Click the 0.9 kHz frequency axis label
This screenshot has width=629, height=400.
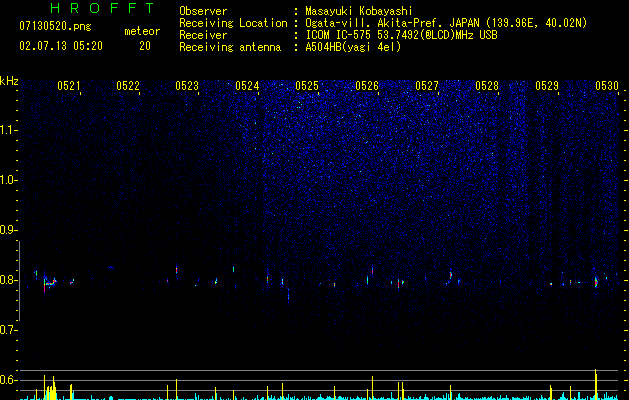[8, 230]
